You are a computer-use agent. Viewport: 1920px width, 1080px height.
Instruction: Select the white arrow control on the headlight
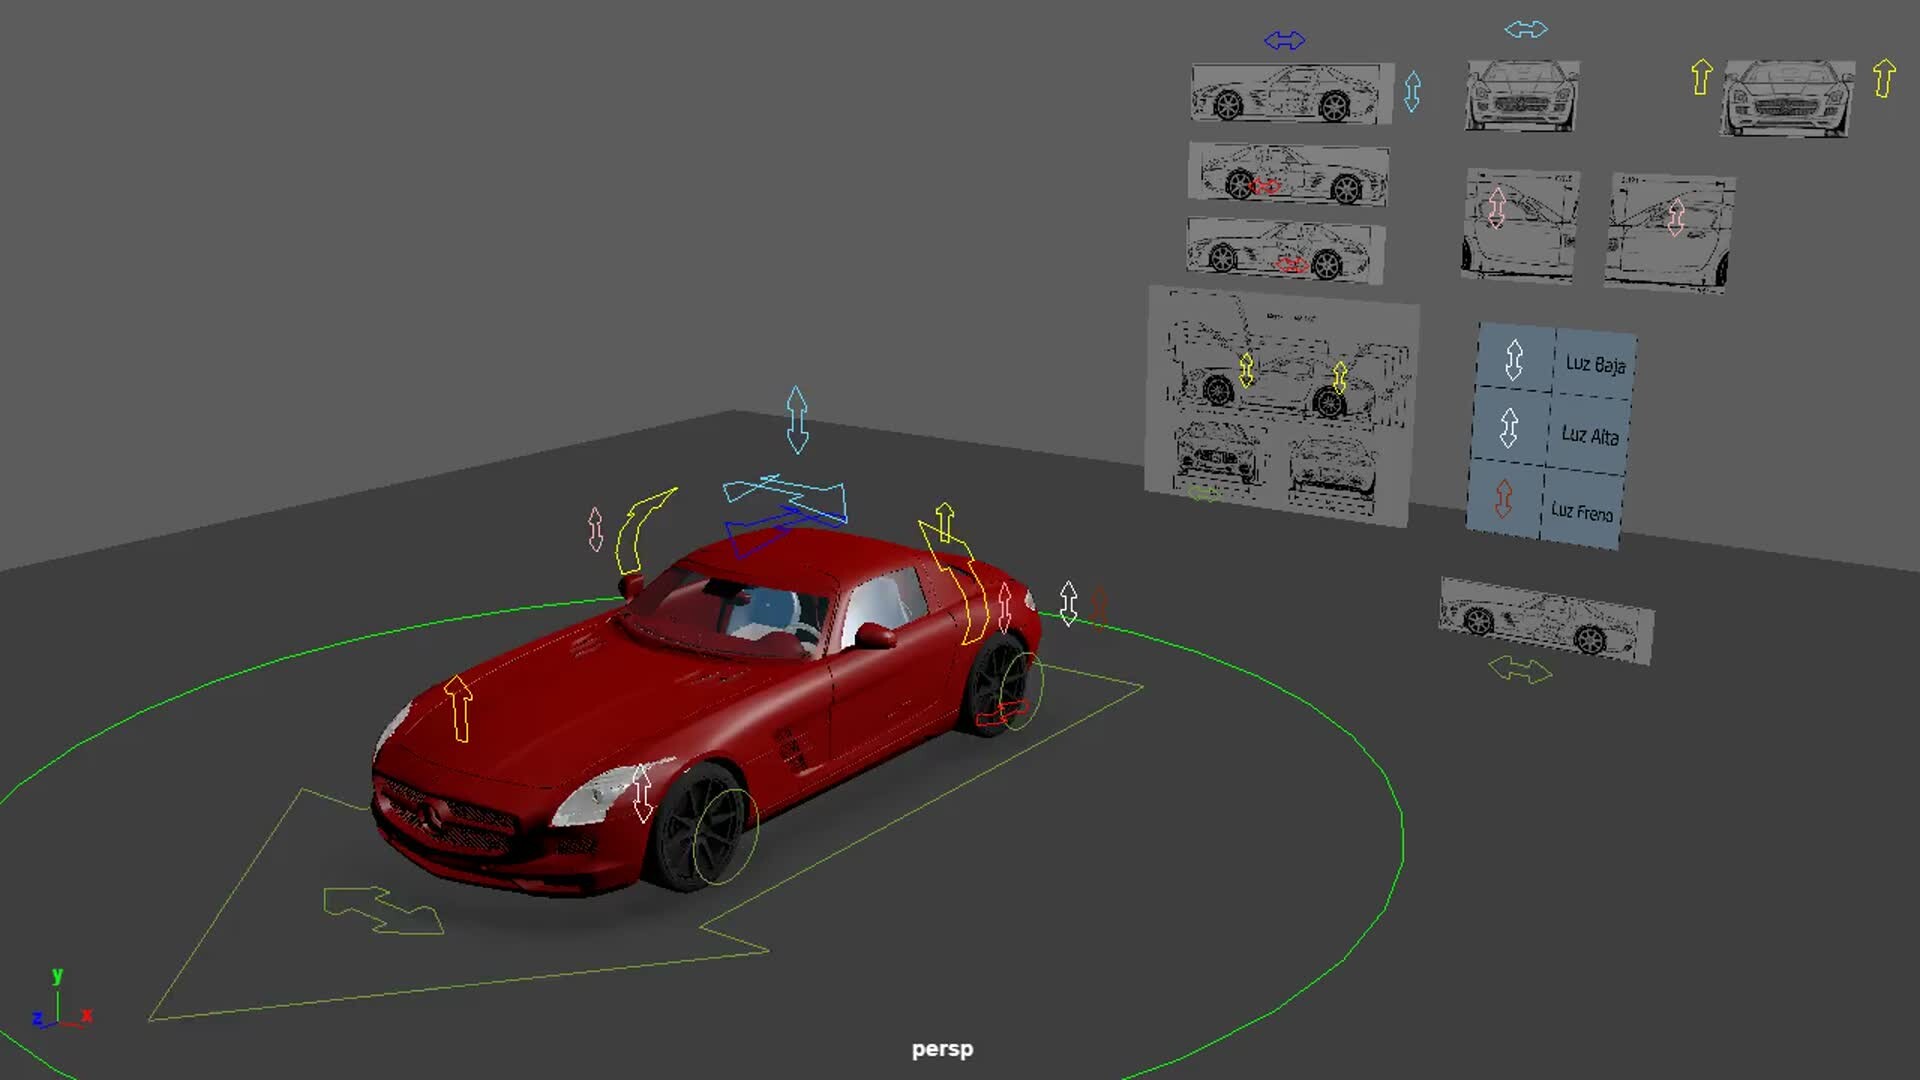click(x=640, y=795)
